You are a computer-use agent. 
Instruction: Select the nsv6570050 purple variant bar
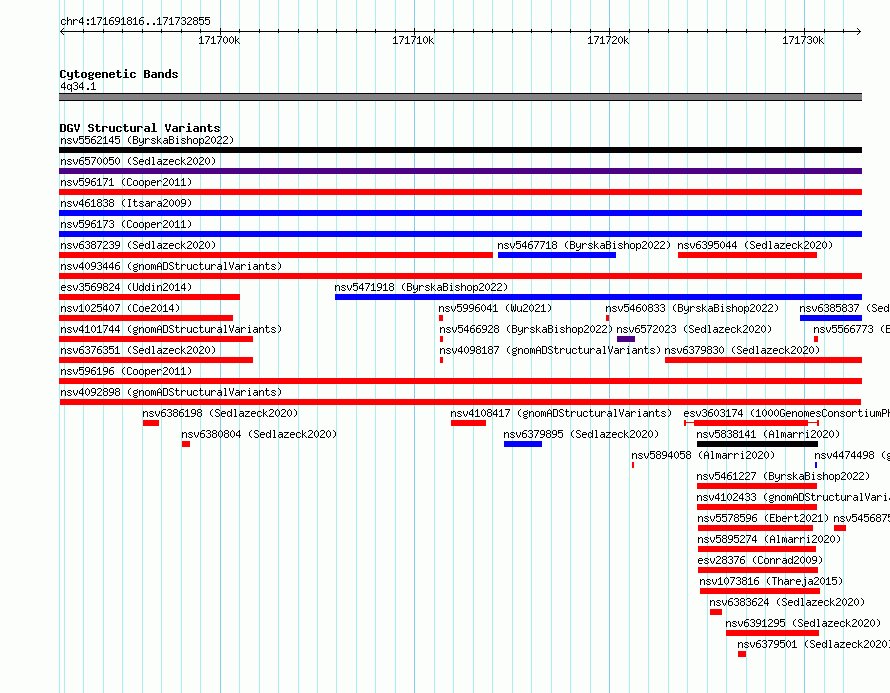460,171
